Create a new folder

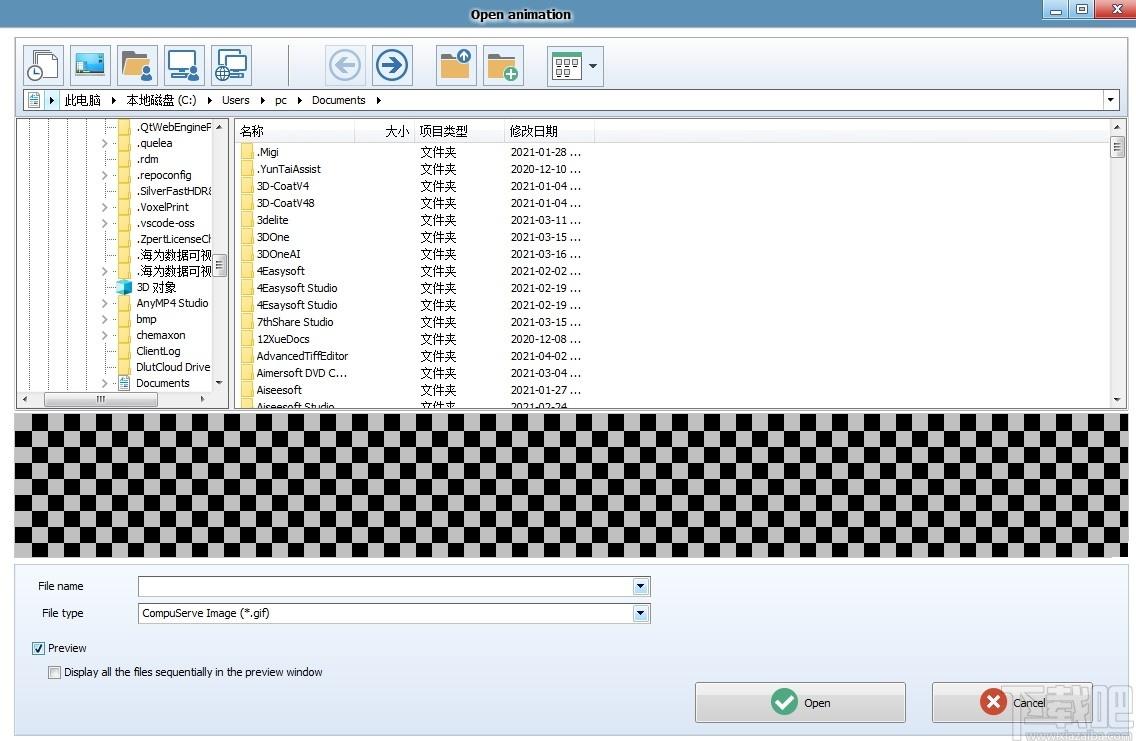pyautogui.click(x=503, y=66)
